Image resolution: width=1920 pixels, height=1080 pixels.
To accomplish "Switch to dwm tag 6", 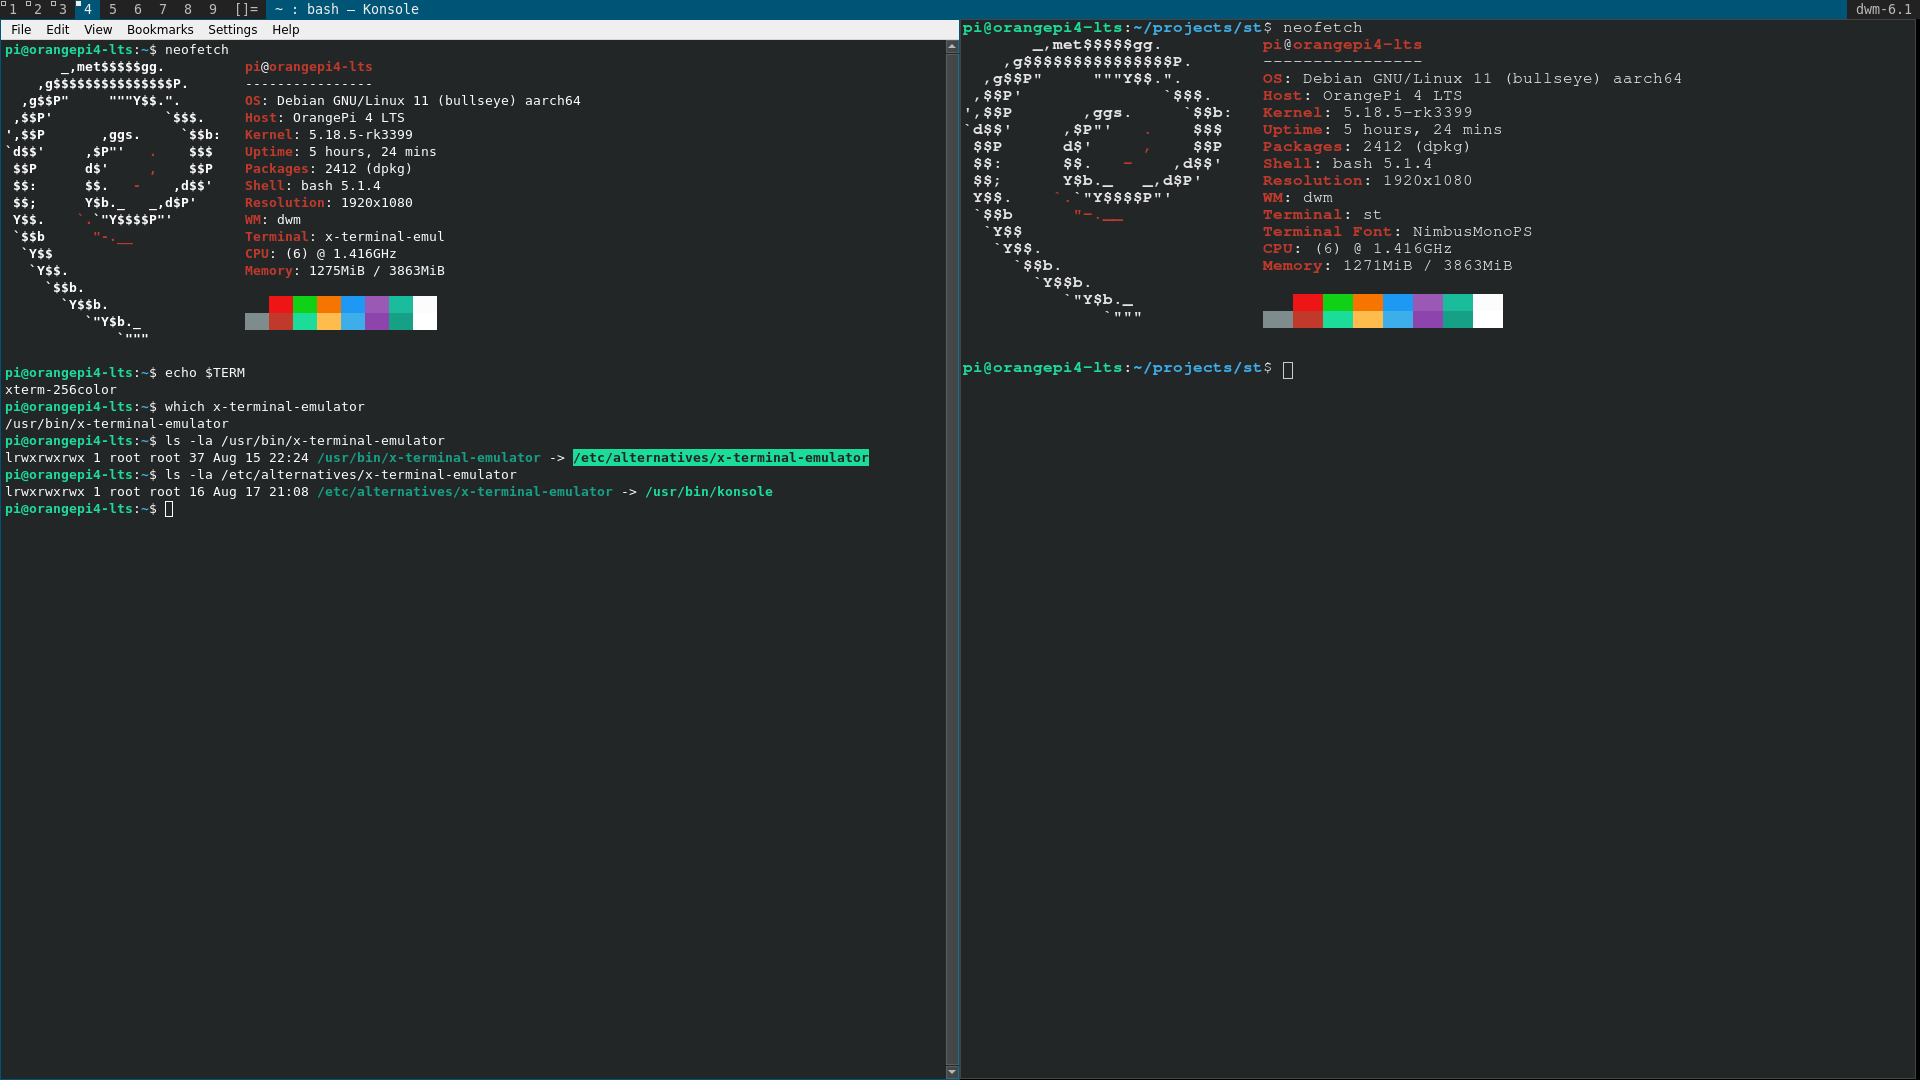I will [x=137, y=9].
